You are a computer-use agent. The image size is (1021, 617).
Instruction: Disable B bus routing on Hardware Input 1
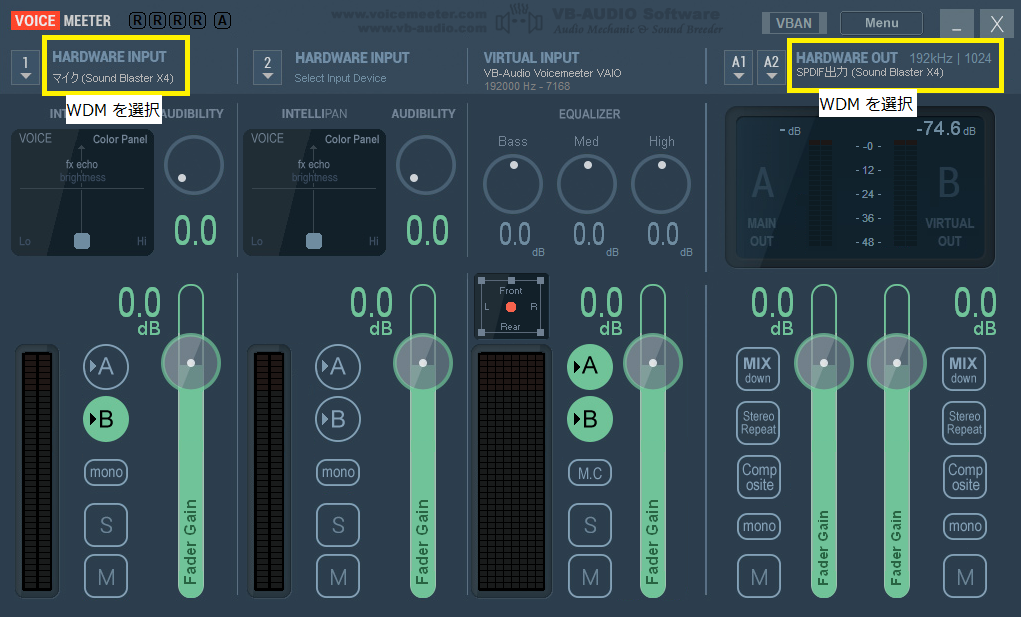(x=105, y=419)
